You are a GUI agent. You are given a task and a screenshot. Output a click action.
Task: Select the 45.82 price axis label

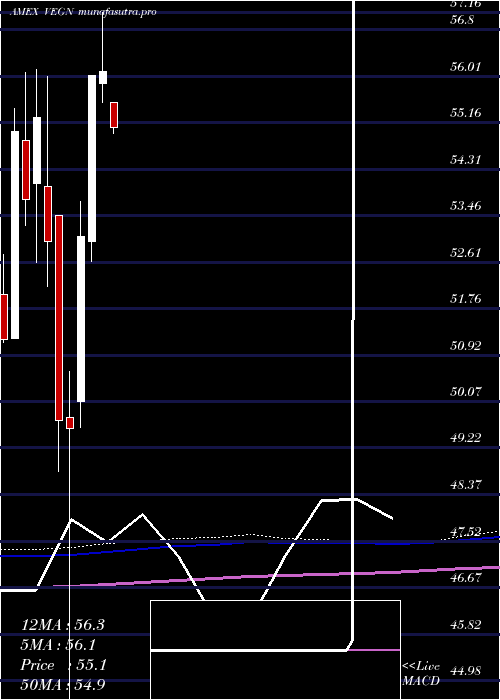[466, 624]
